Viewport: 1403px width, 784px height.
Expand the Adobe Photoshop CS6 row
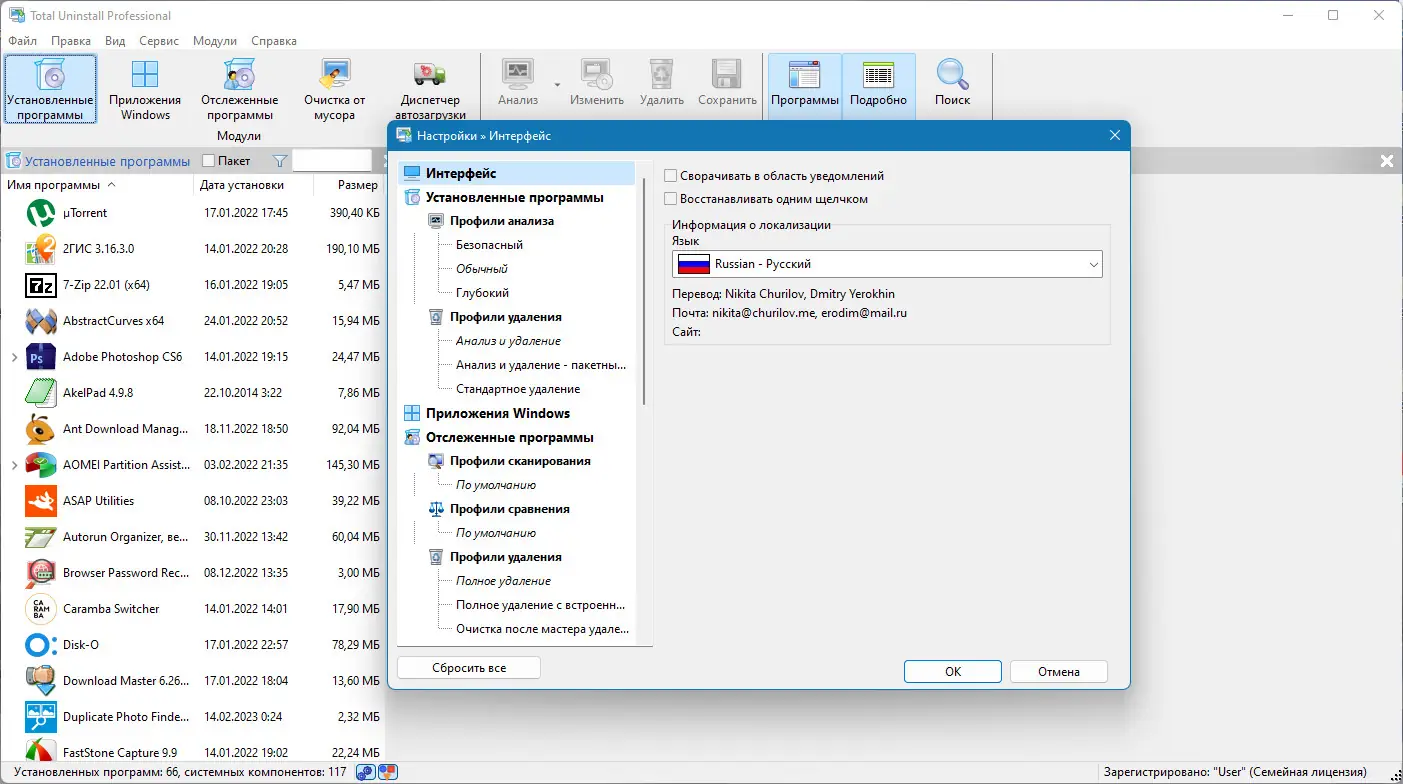14,357
